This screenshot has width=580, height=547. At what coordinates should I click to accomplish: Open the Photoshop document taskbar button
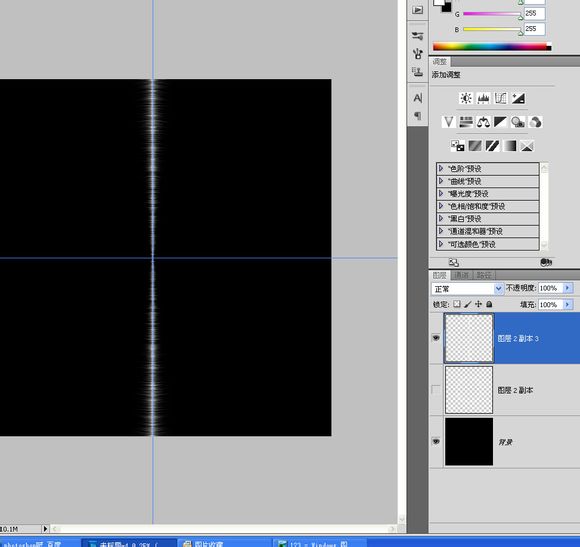128,543
